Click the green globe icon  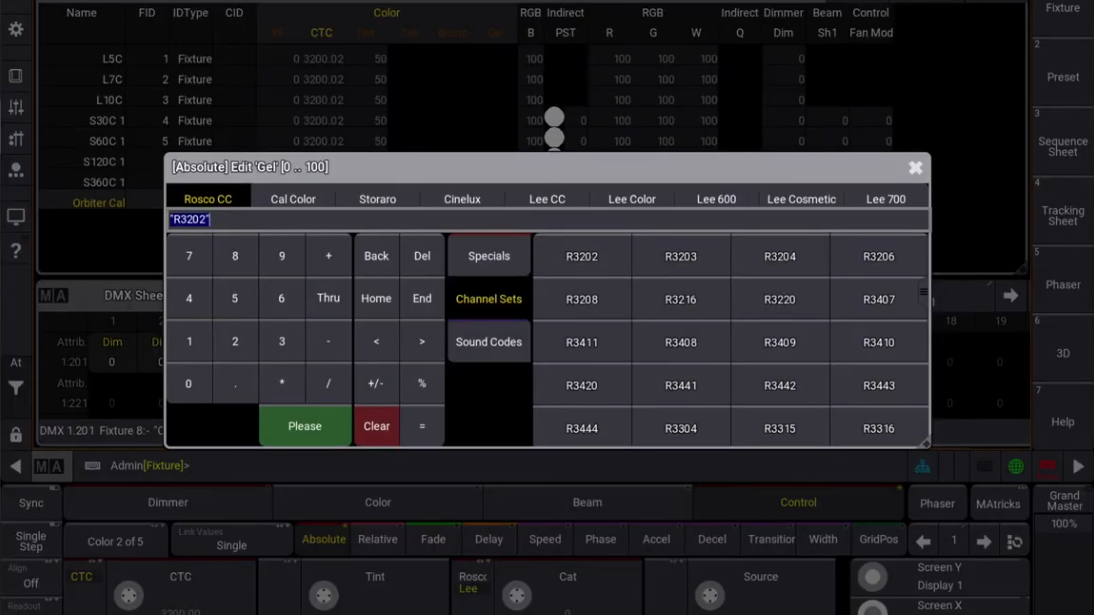point(1015,466)
